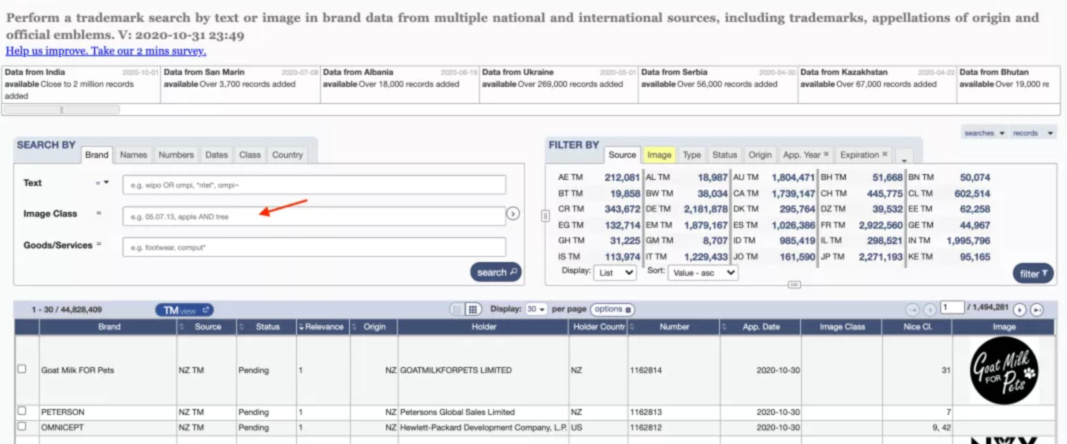Select the Source filter tab
Screen dimensions: 1067x444
coord(623,155)
